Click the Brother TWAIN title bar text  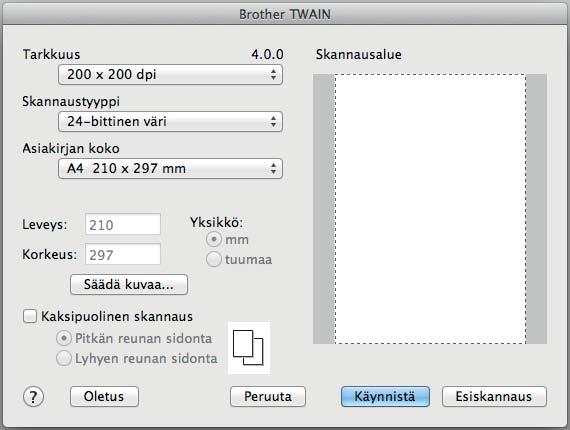pyautogui.click(x=285, y=15)
